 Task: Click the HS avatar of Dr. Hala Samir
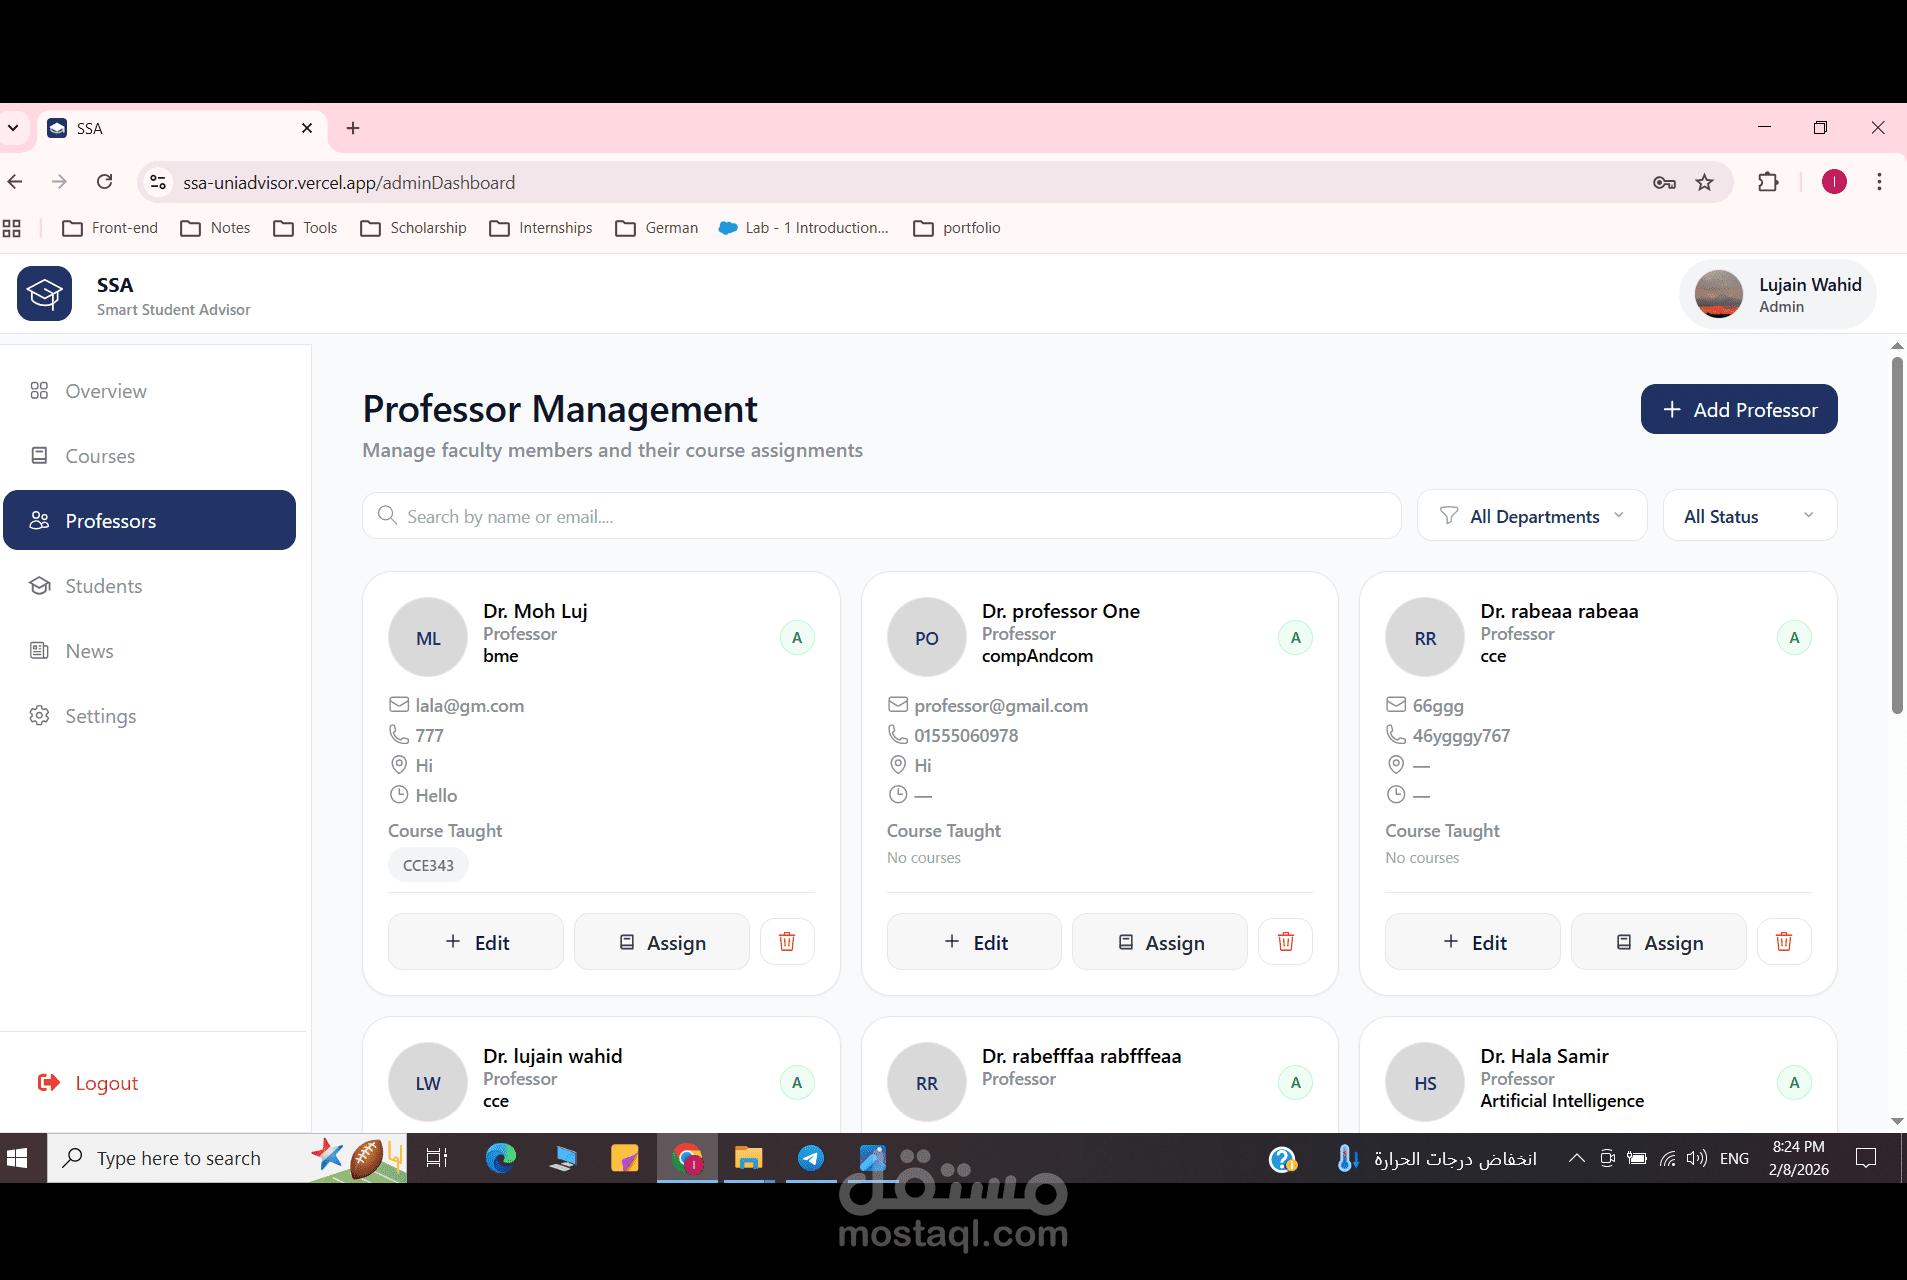click(1425, 1083)
